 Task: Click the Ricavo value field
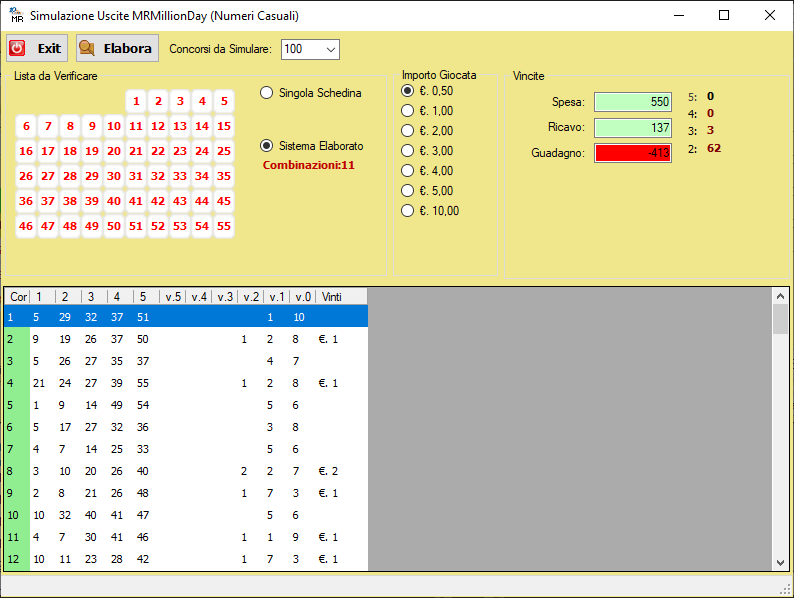point(633,128)
